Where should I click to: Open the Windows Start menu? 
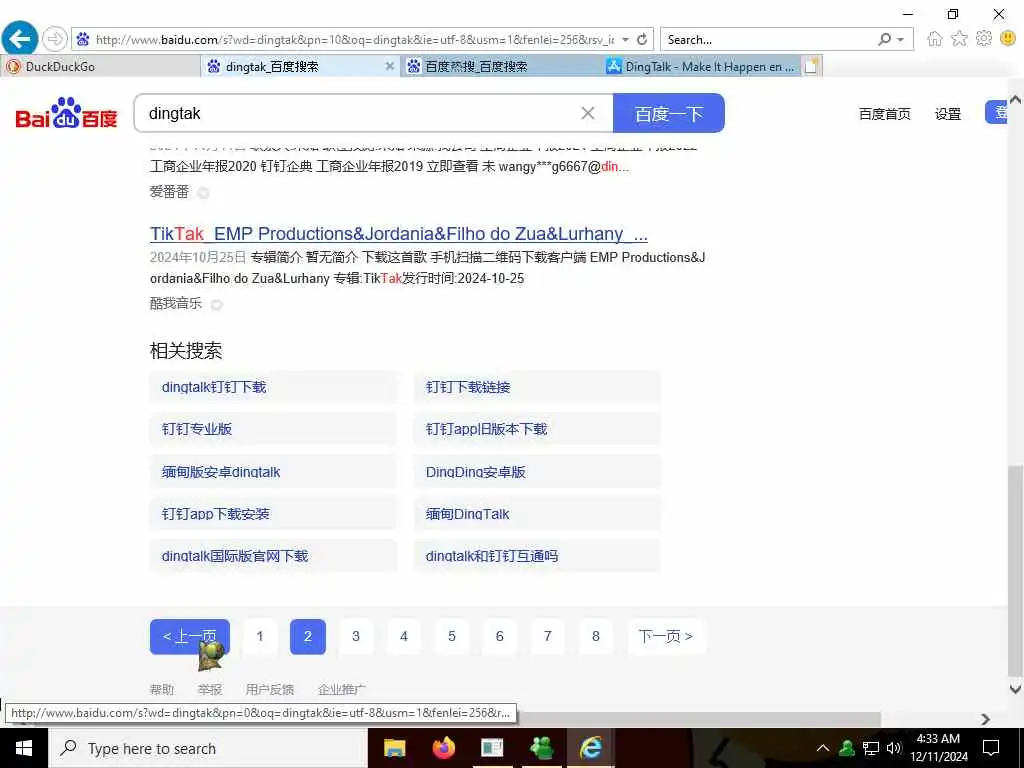tap(24, 748)
